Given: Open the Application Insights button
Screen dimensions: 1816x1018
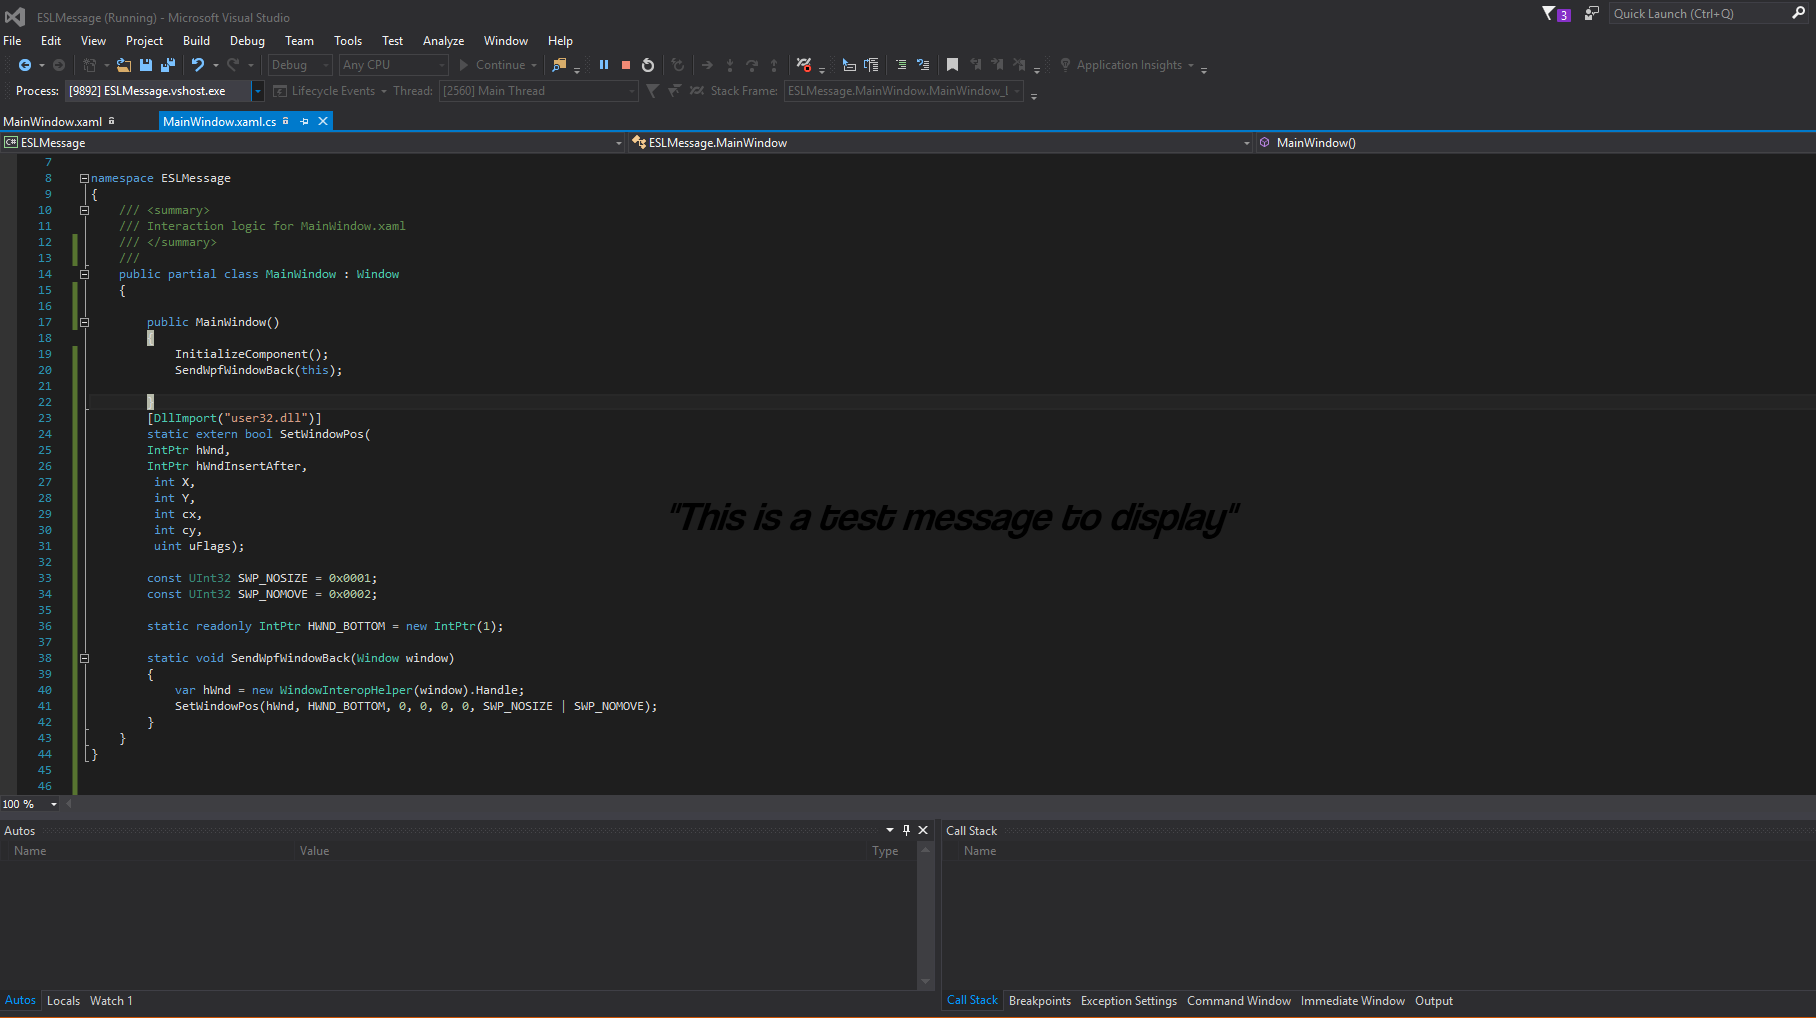Looking at the screenshot, I should (x=1128, y=65).
